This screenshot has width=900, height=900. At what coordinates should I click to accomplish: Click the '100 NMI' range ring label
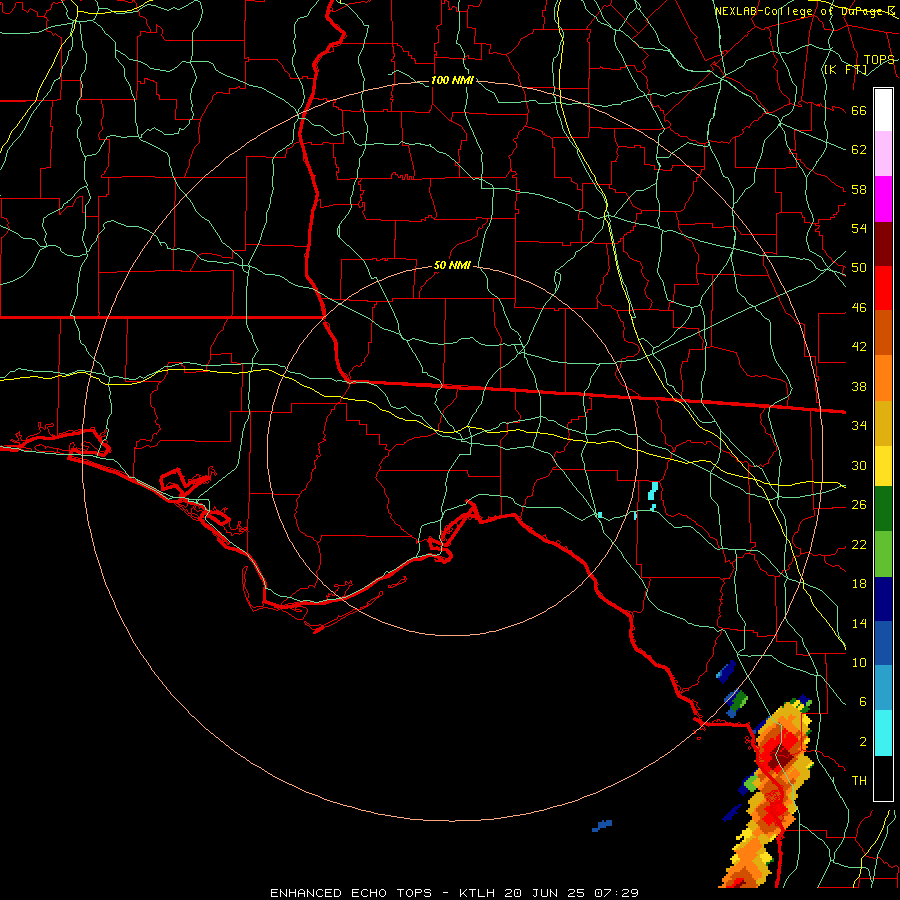pos(452,80)
